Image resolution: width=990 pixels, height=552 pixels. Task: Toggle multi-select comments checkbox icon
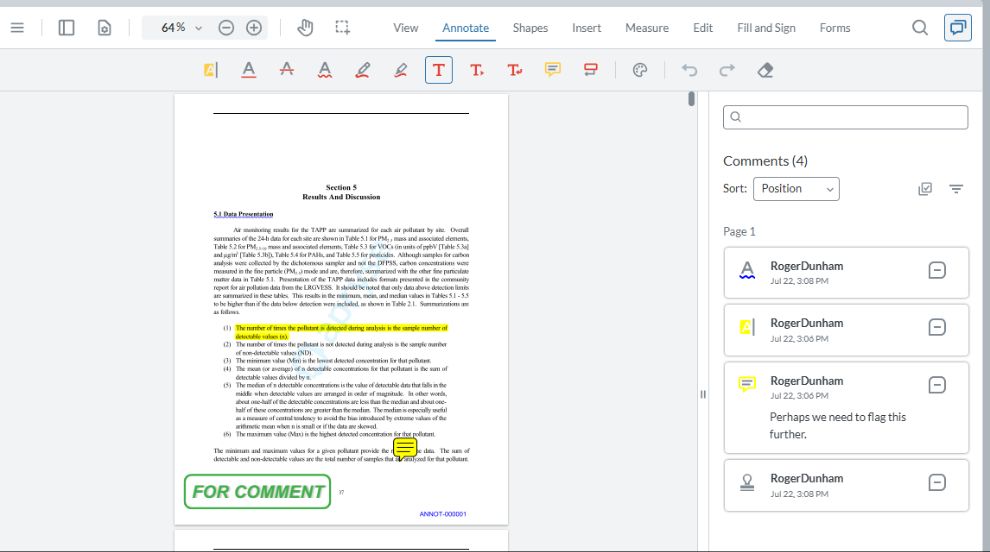click(x=925, y=189)
